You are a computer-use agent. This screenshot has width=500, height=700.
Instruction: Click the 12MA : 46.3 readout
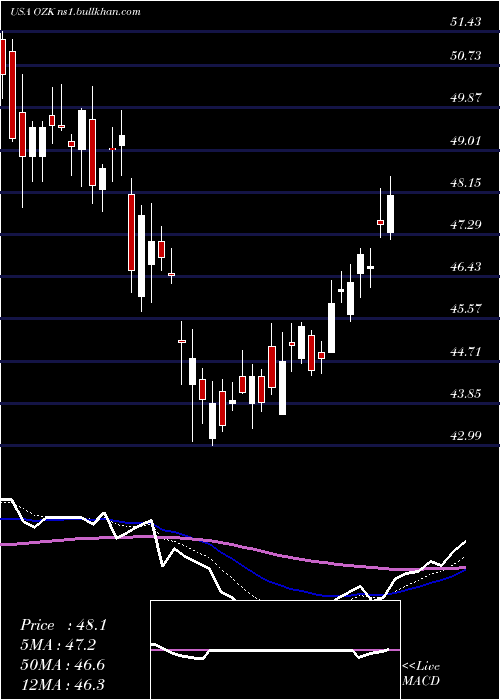tap(62, 684)
